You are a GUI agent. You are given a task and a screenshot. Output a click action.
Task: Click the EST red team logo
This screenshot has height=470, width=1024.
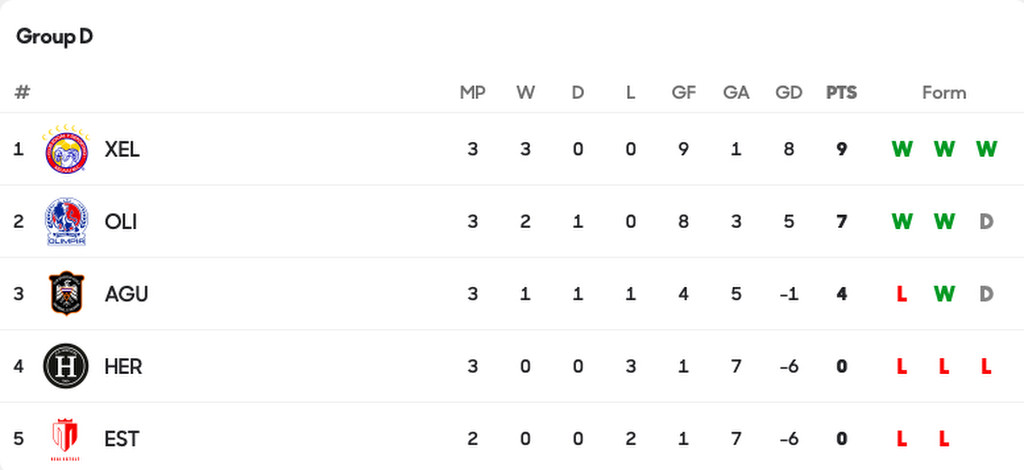66,438
